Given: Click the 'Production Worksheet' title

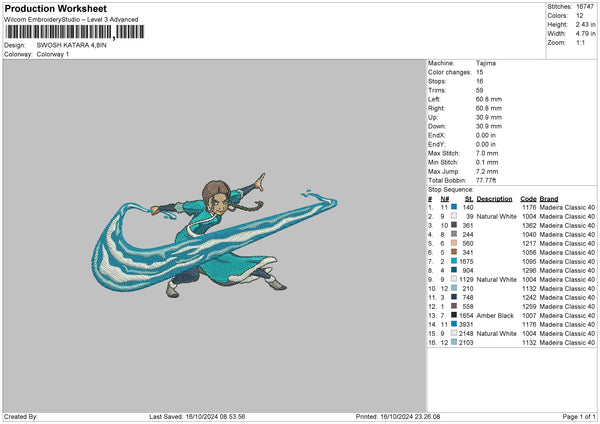Looking at the screenshot, I should coord(55,8).
